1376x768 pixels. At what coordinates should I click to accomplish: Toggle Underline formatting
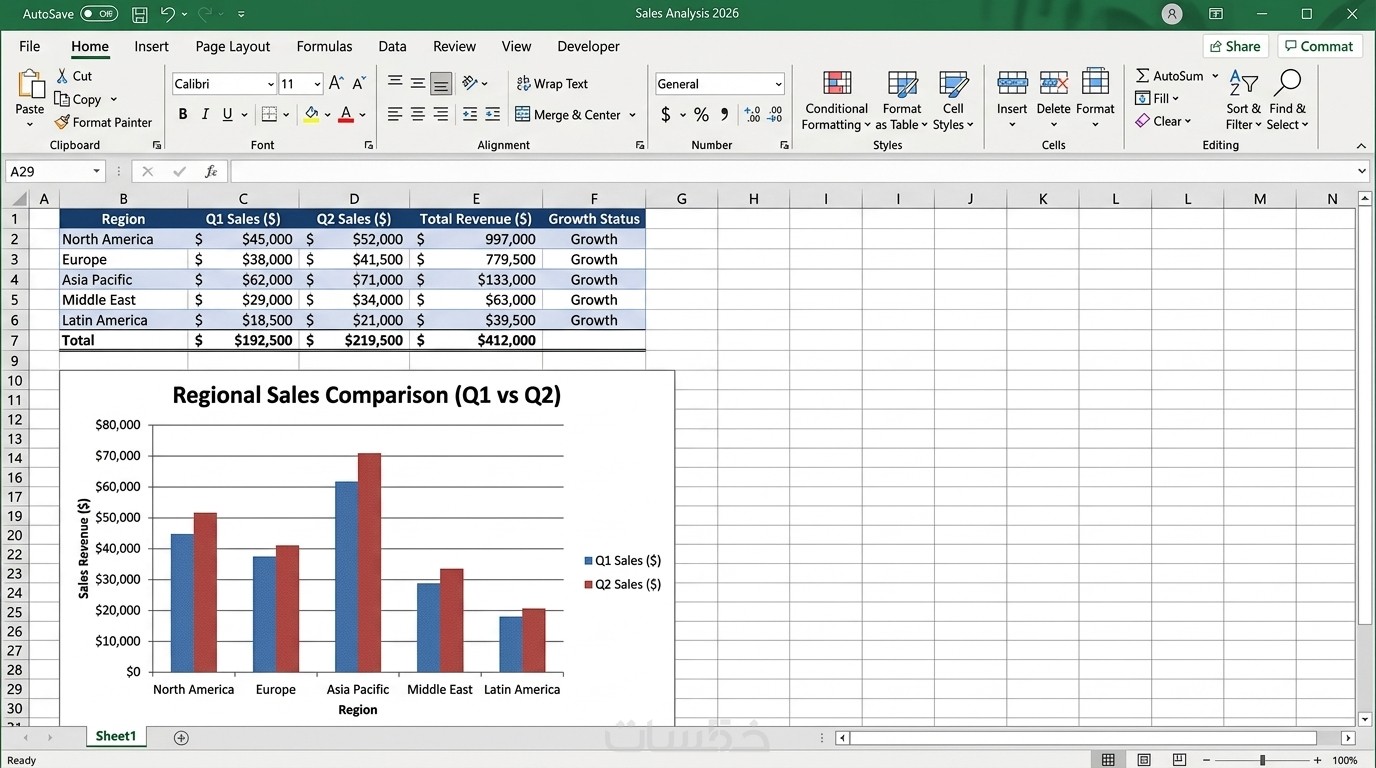tap(228, 115)
